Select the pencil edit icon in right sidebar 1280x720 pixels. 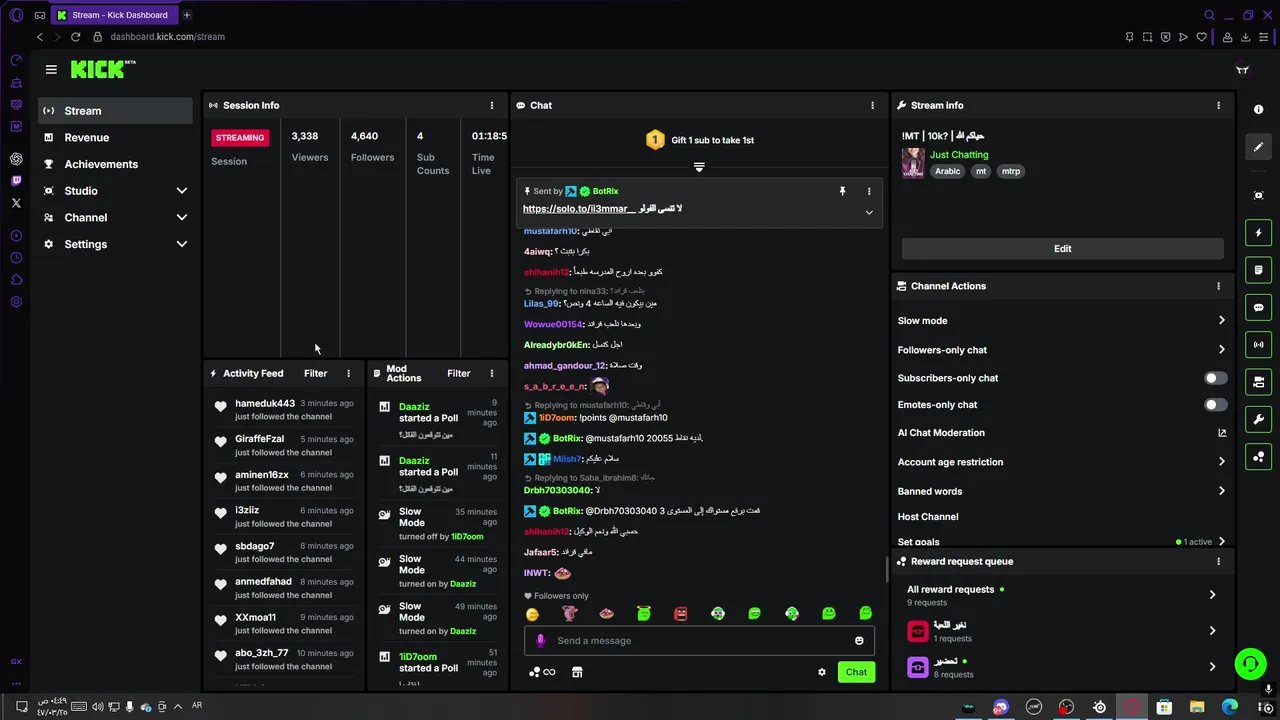click(x=1259, y=147)
